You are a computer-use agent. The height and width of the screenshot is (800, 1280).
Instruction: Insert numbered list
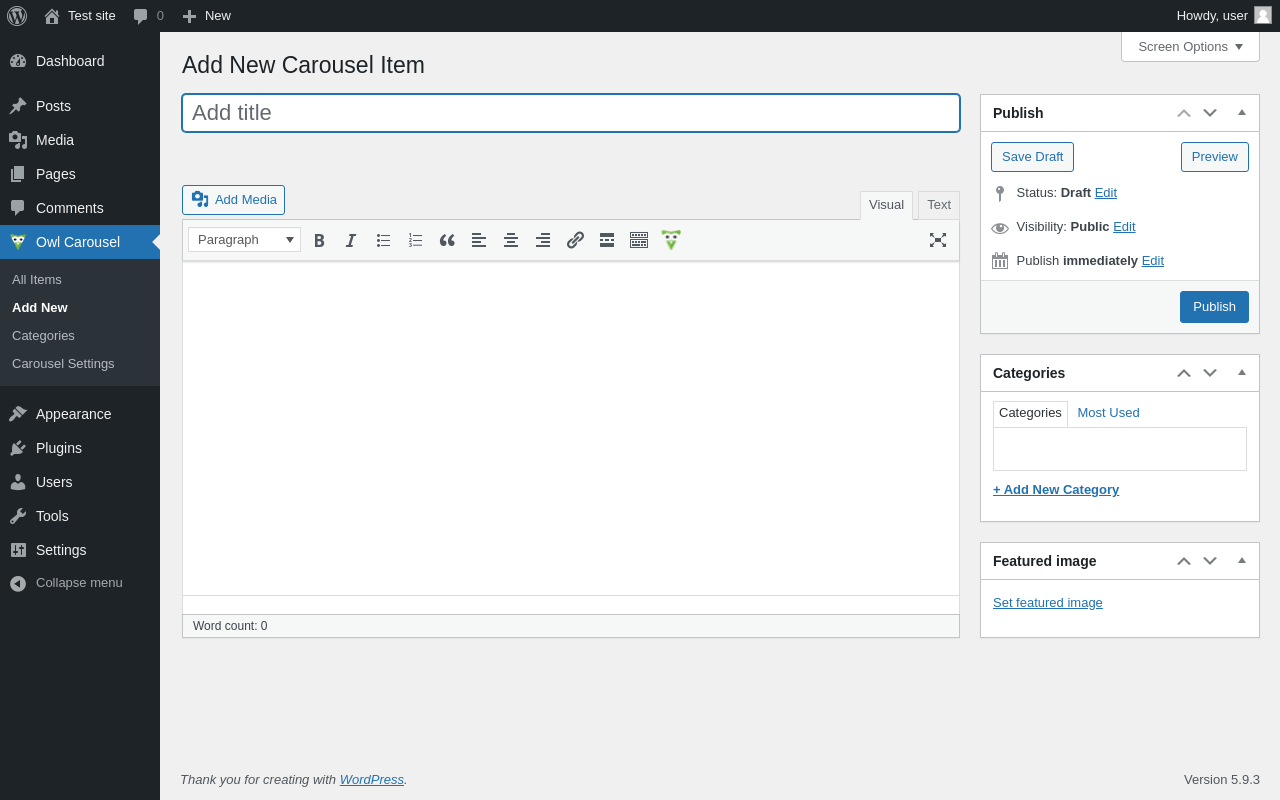pyautogui.click(x=415, y=240)
